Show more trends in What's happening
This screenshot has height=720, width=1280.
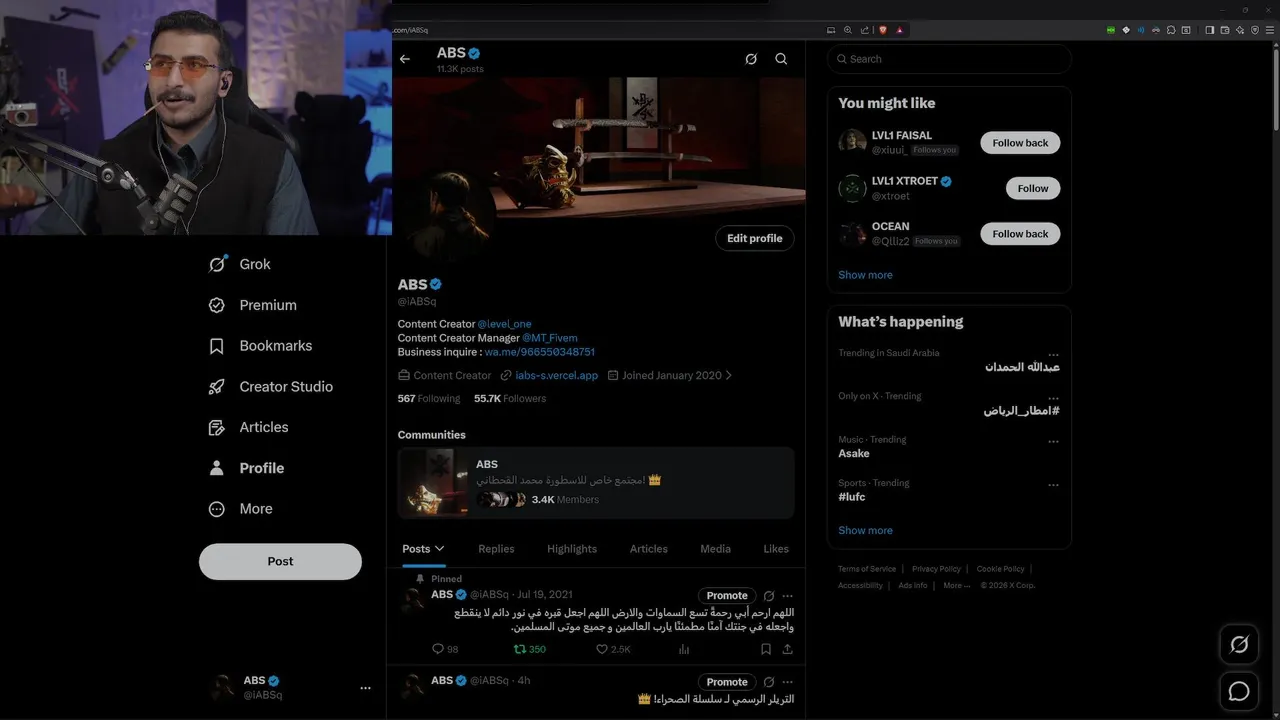pyautogui.click(x=865, y=531)
